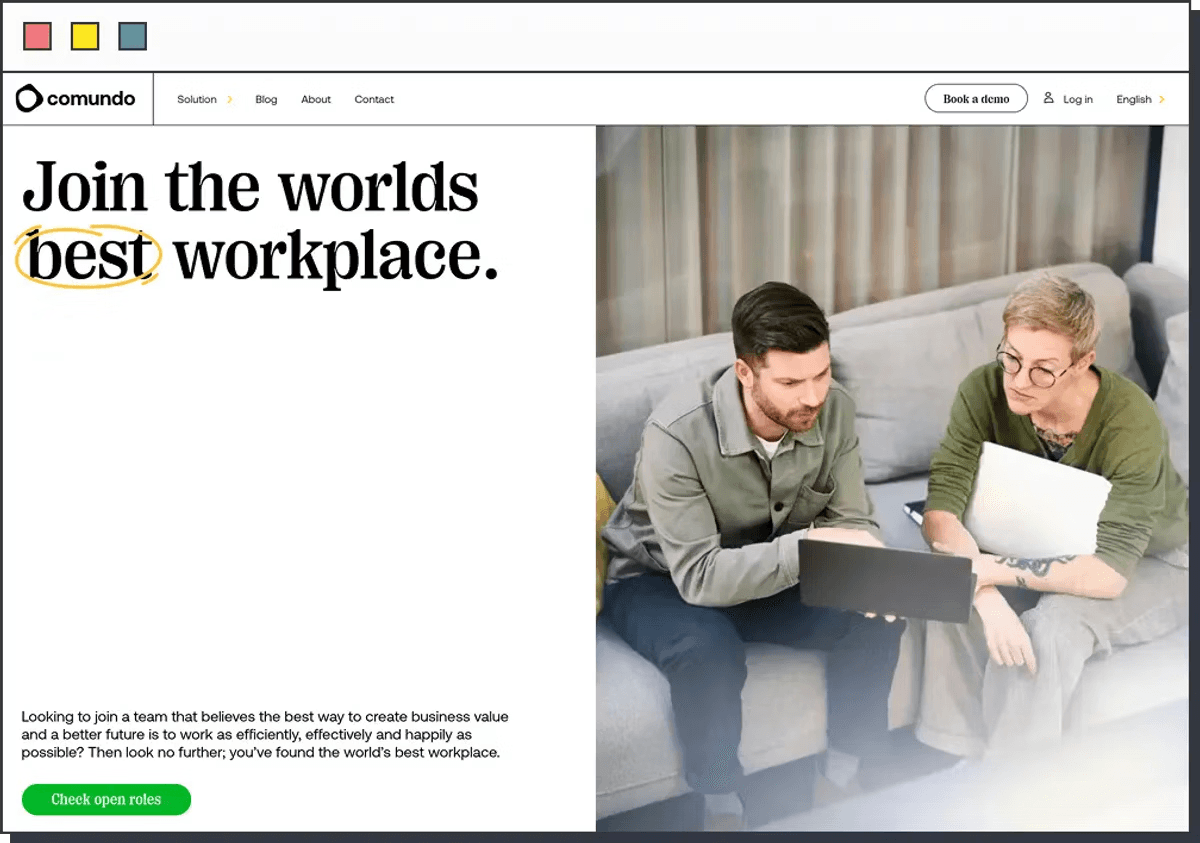Click the circled word 'best' in headline
This screenshot has height=843, width=1200.
click(x=89, y=257)
